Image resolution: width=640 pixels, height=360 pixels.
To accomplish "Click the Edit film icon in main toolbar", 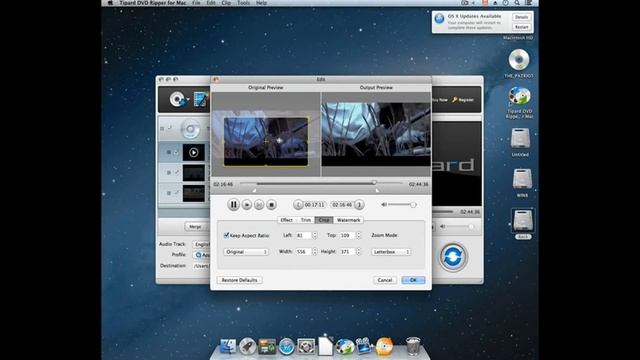I will coord(201,99).
